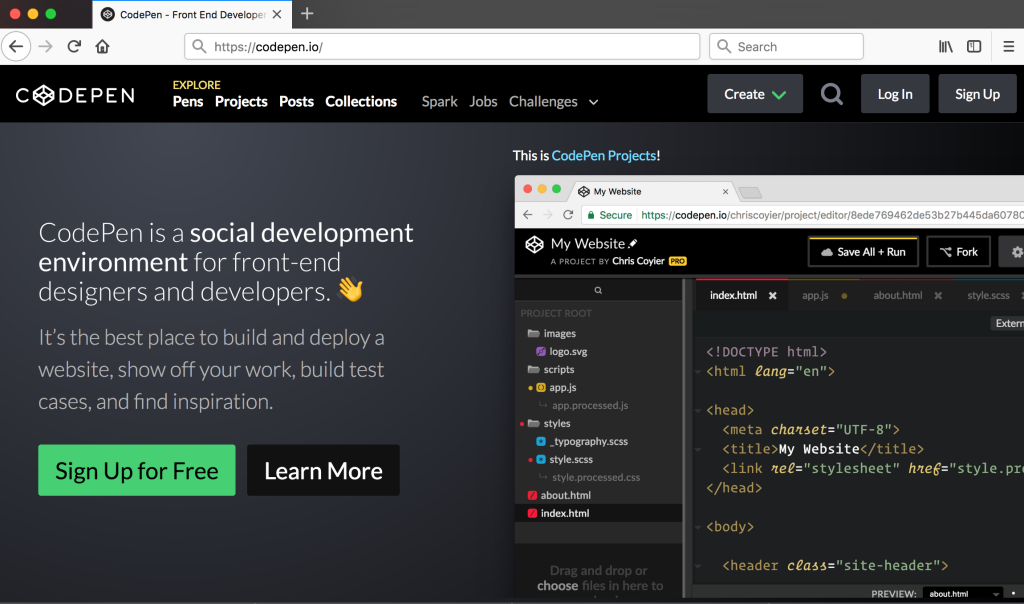Click the Log In button

(895, 94)
